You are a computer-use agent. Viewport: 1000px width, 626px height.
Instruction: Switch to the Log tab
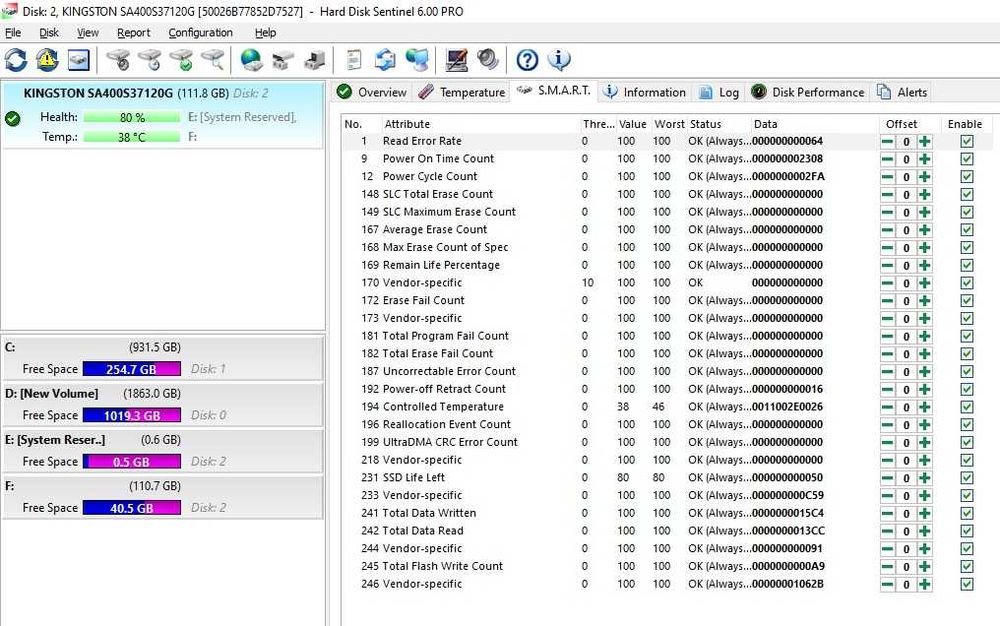(x=719, y=92)
